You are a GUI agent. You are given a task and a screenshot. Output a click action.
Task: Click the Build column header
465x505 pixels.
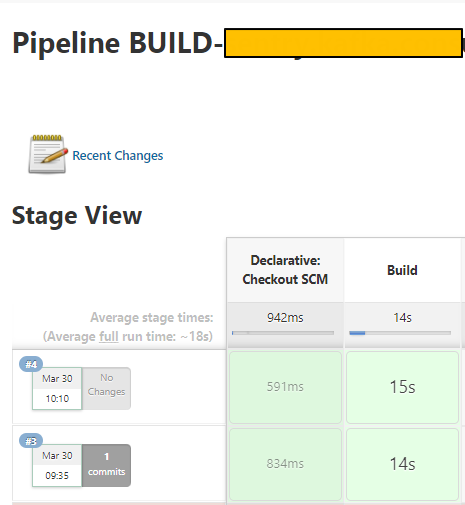click(402, 270)
